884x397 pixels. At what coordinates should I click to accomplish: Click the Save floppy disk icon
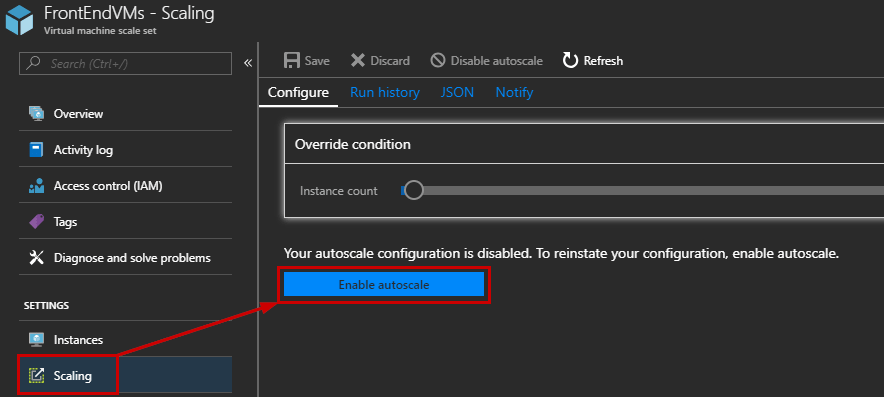[x=291, y=60]
